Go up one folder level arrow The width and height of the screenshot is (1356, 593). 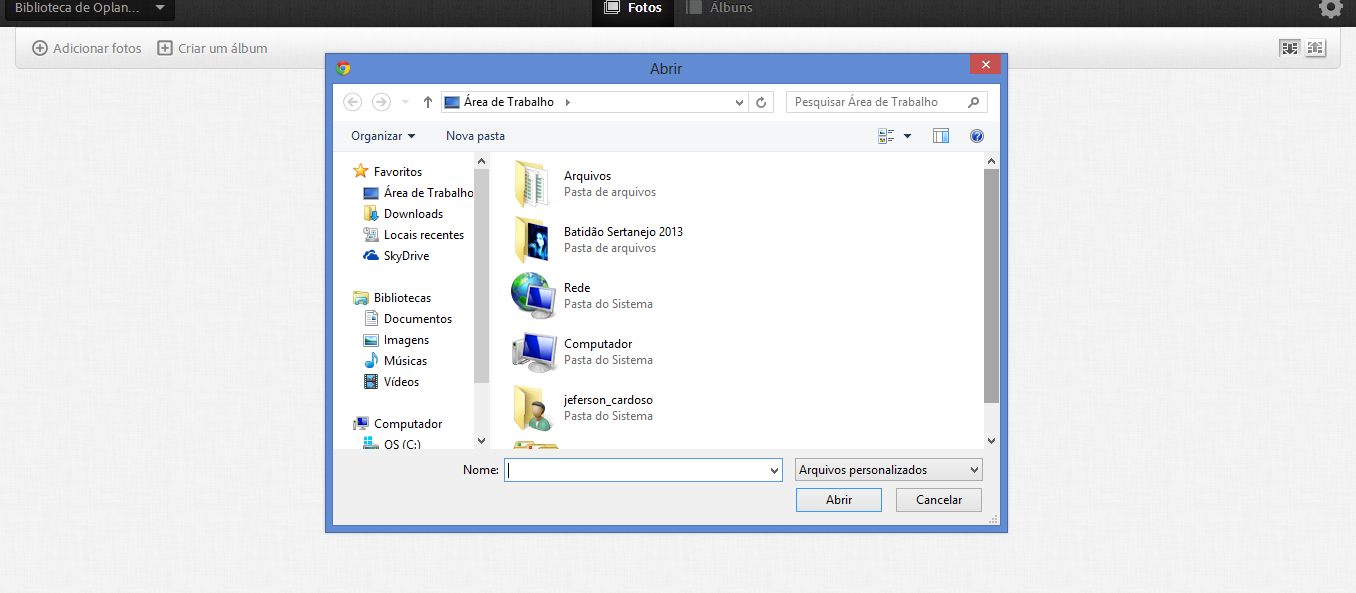tap(428, 102)
